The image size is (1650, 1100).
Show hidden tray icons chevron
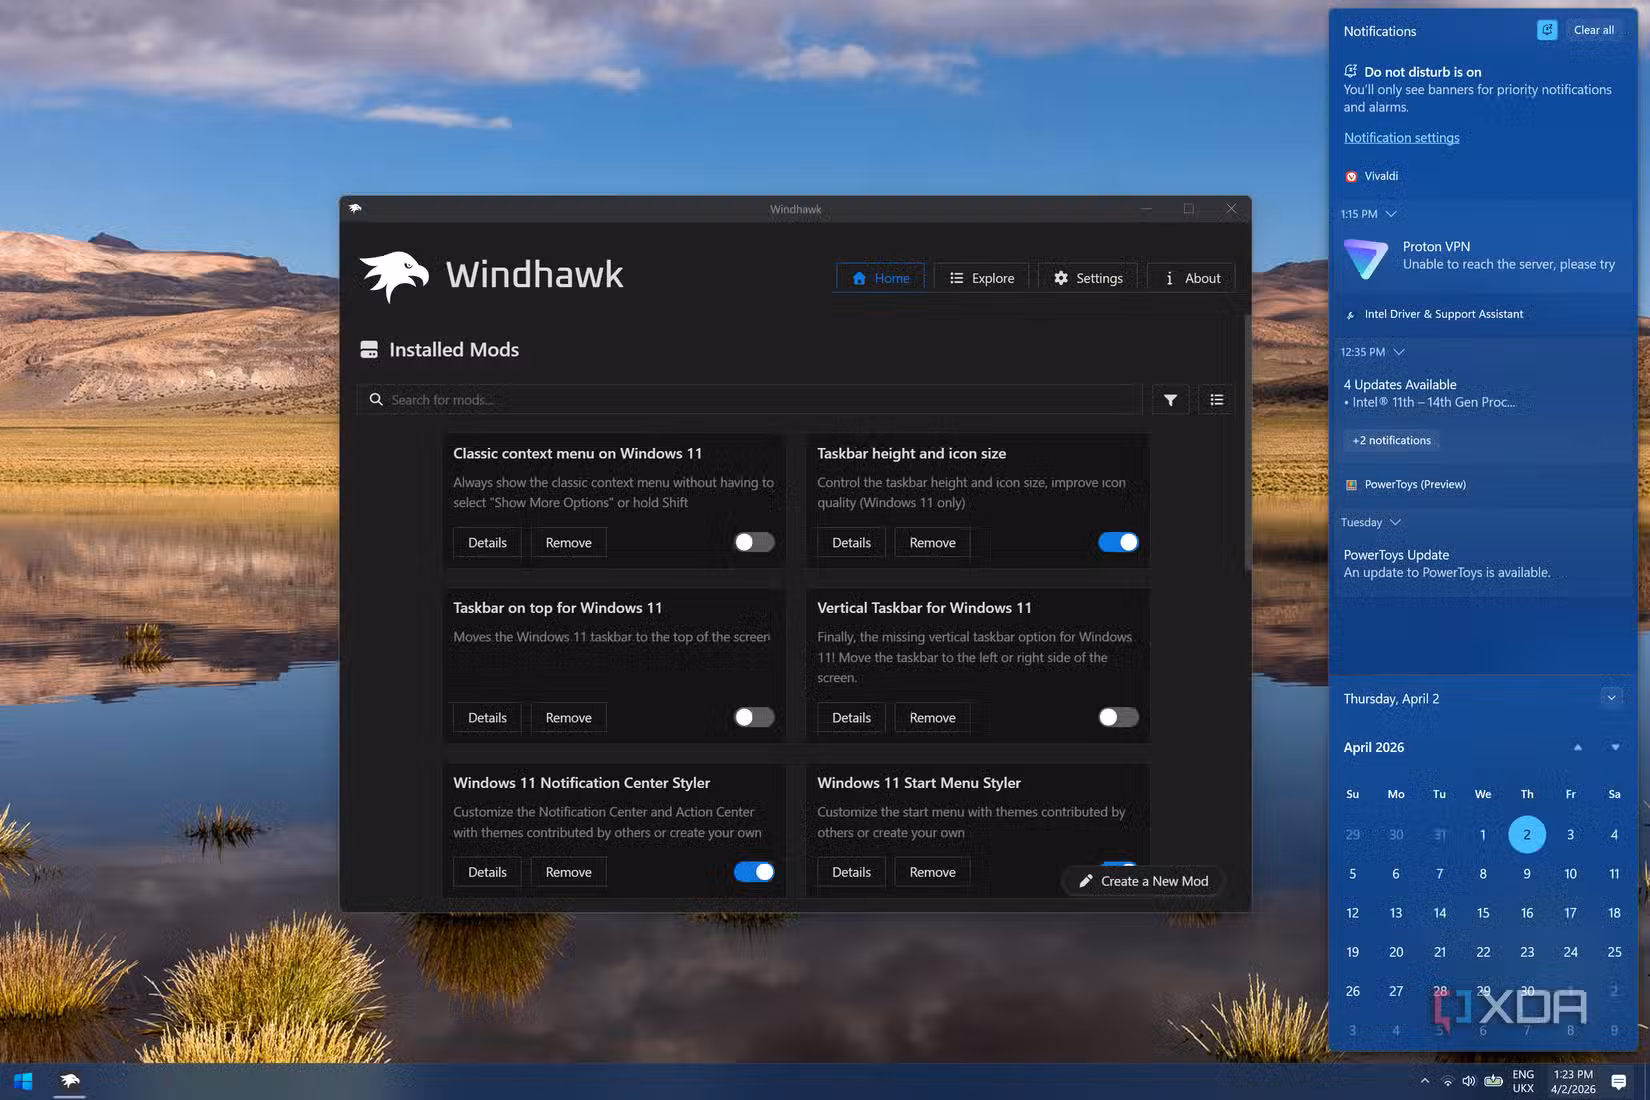1424,1081
